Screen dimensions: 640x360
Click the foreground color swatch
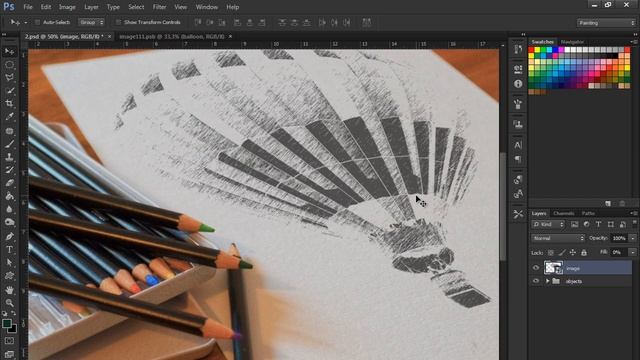7,324
